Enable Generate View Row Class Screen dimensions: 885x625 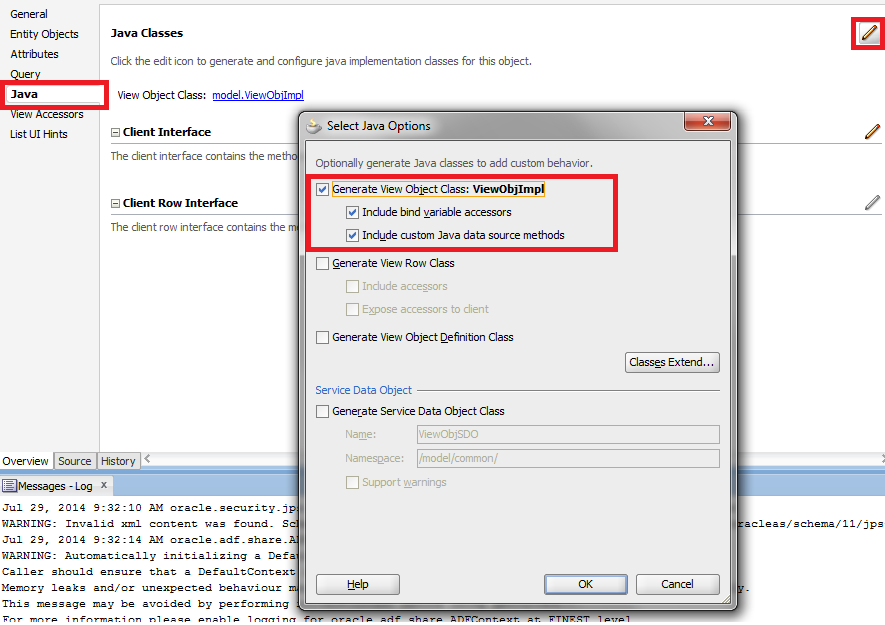[322, 264]
